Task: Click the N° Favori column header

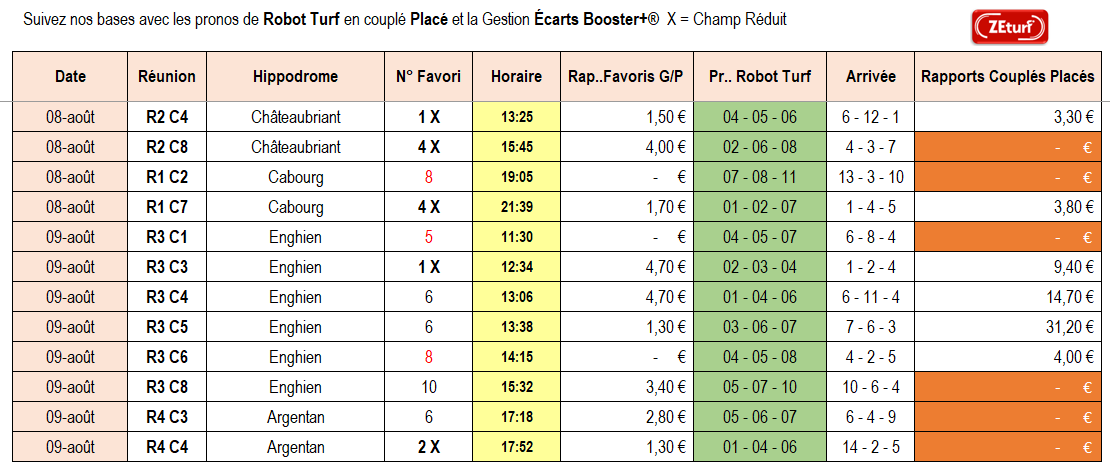Action: [428, 76]
